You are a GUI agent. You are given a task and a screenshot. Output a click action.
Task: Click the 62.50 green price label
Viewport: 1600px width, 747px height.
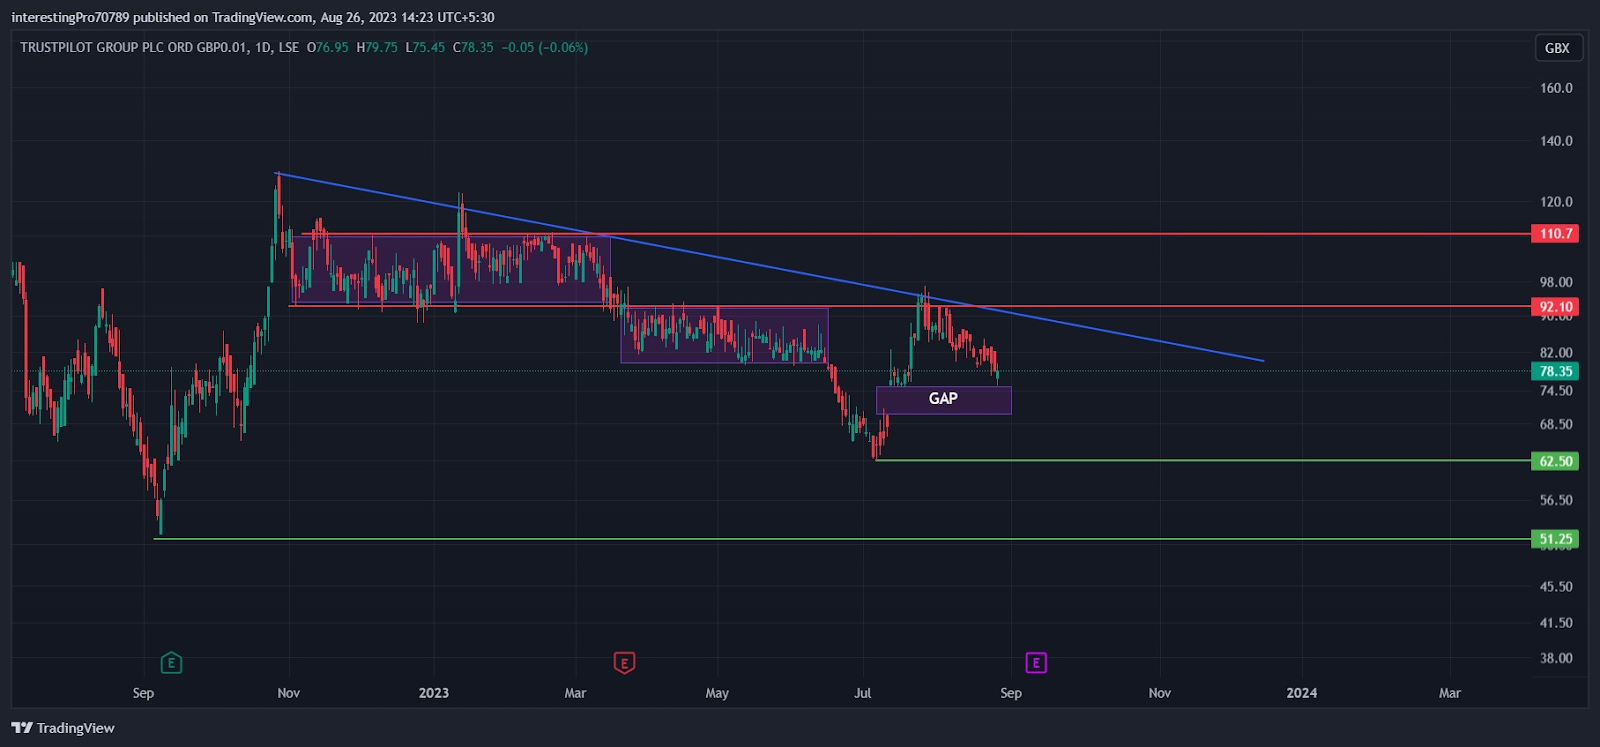coord(1555,461)
